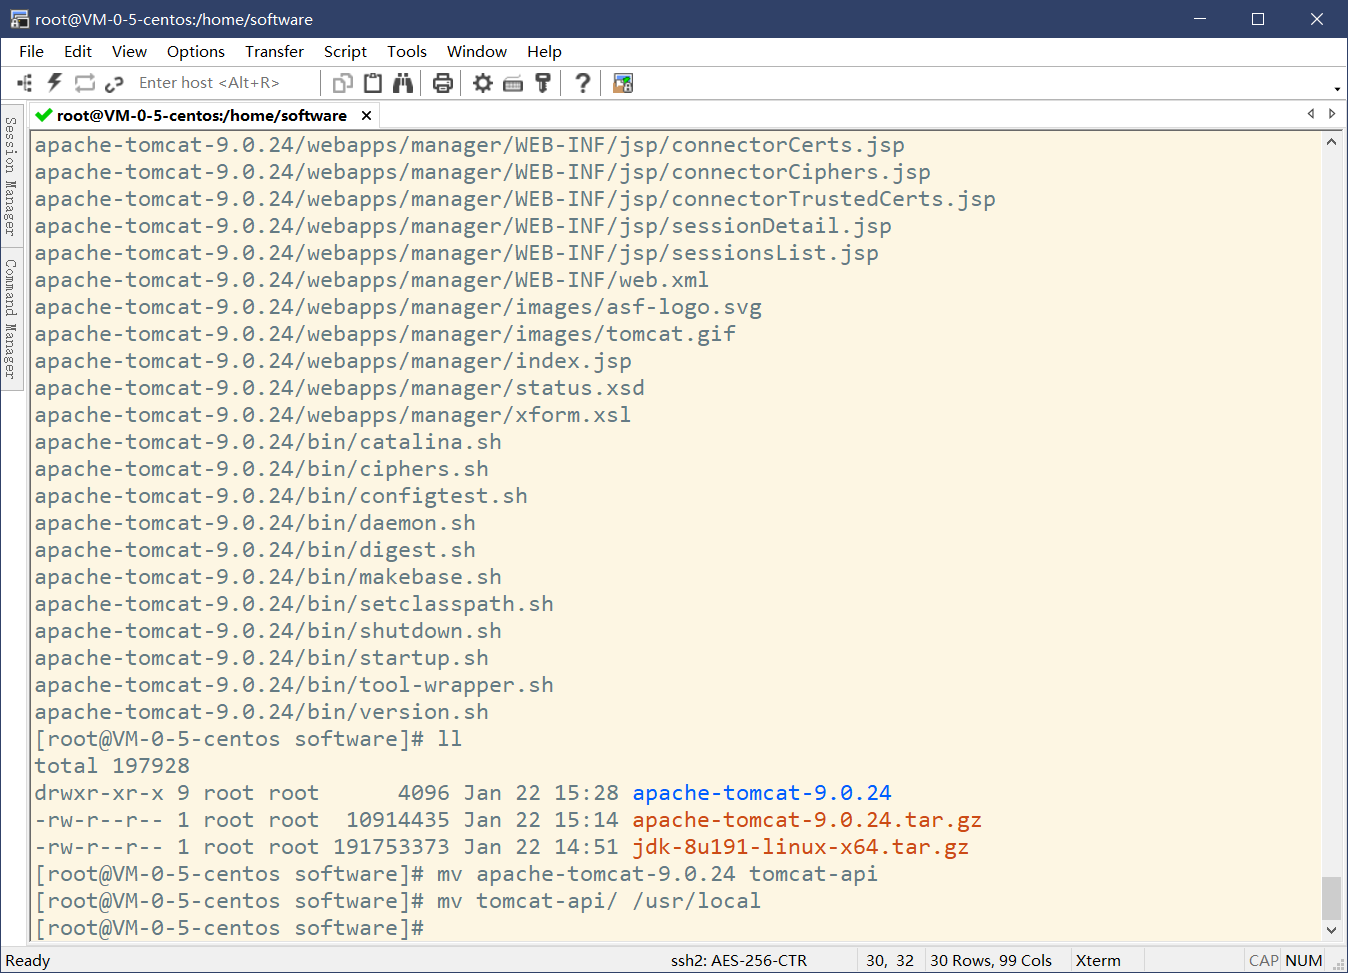Screen dimensions: 1348x973
Task: Open the Edit menu
Action: click(78, 51)
